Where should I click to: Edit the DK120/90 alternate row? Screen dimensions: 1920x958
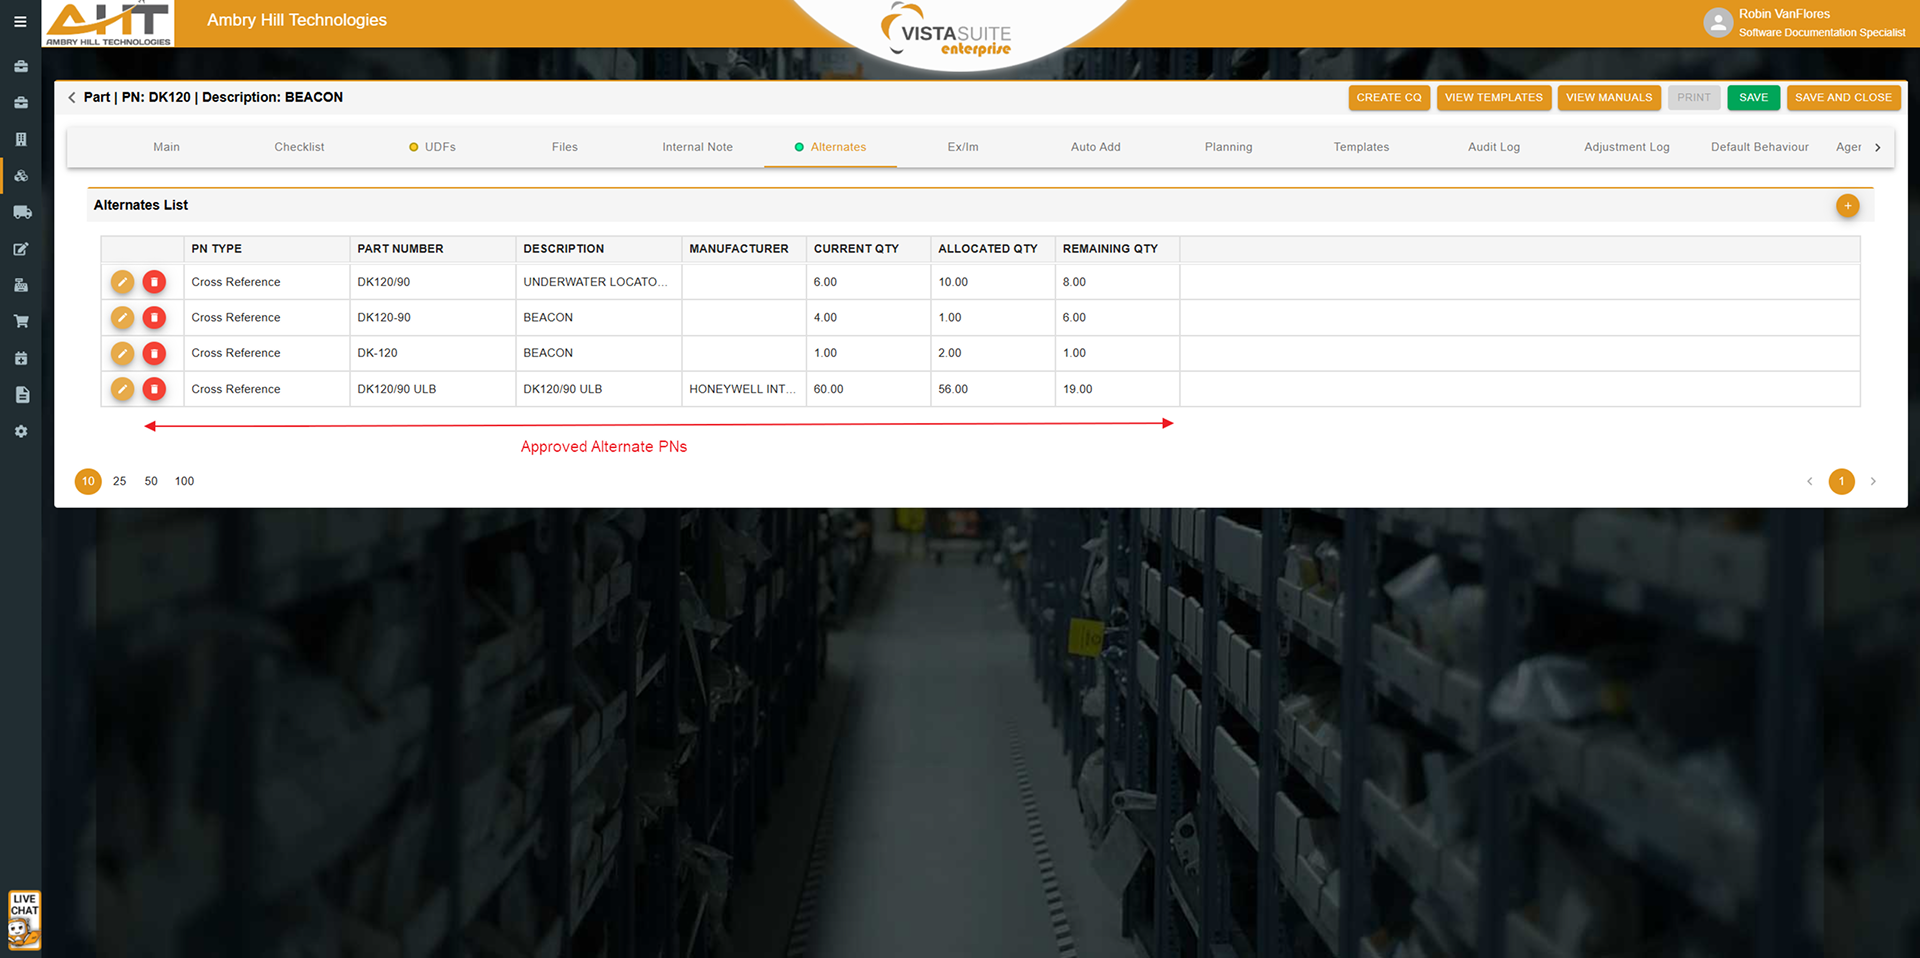(122, 282)
